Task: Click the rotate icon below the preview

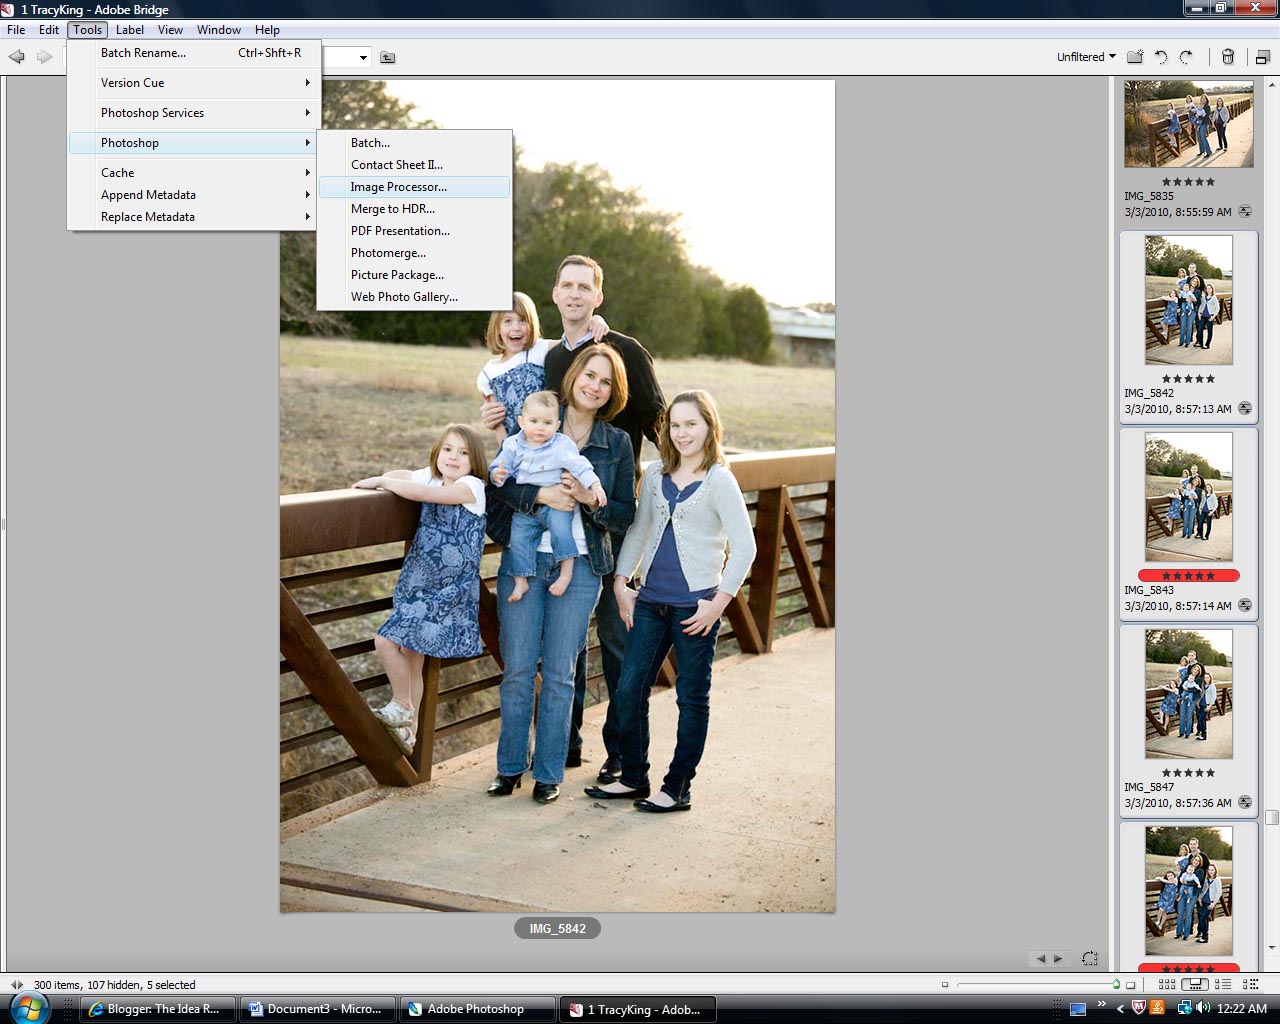Action: tap(1090, 958)
